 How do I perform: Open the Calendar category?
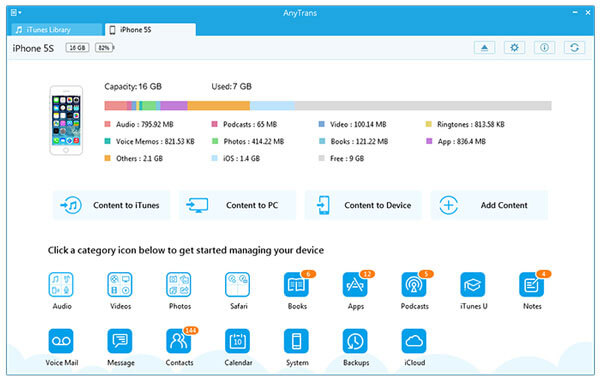(238, 341)
